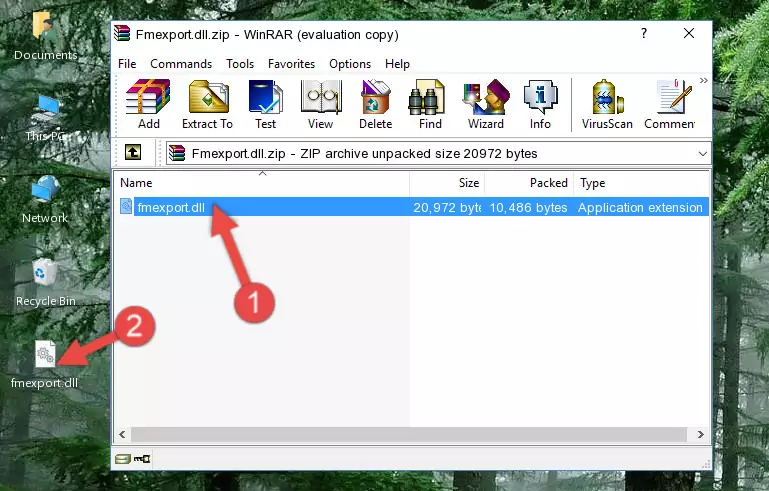Click the right arrow of horizontal scrollbar
Viewport: 769px width, 491px height.
click(700, 434)
